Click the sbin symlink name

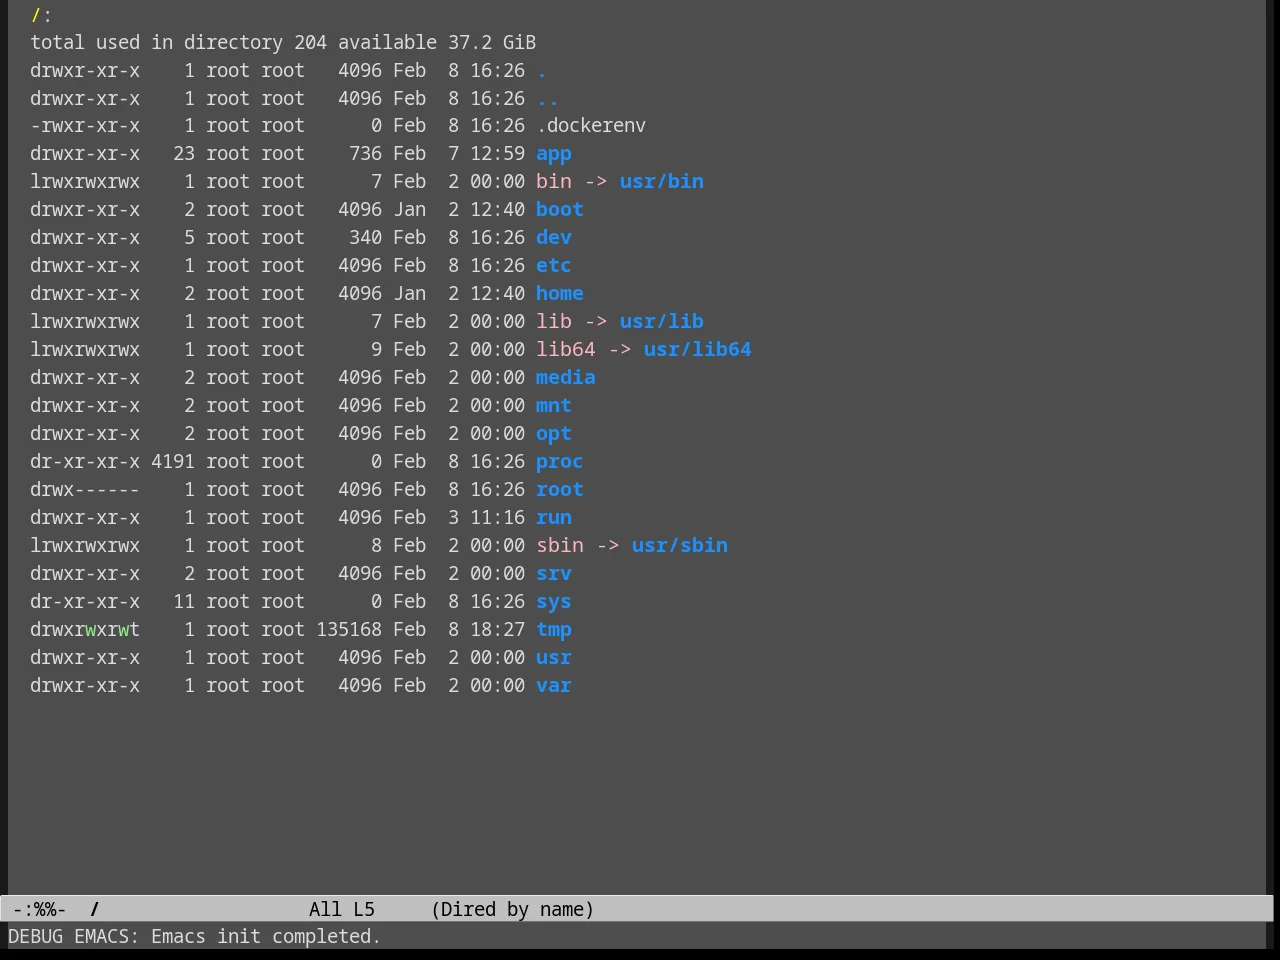559,546
